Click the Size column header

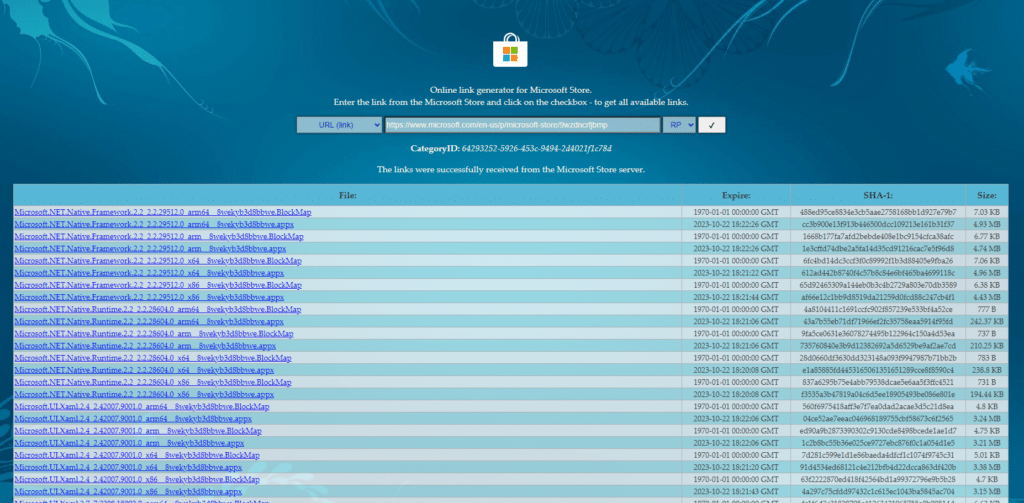click(987, 195)
